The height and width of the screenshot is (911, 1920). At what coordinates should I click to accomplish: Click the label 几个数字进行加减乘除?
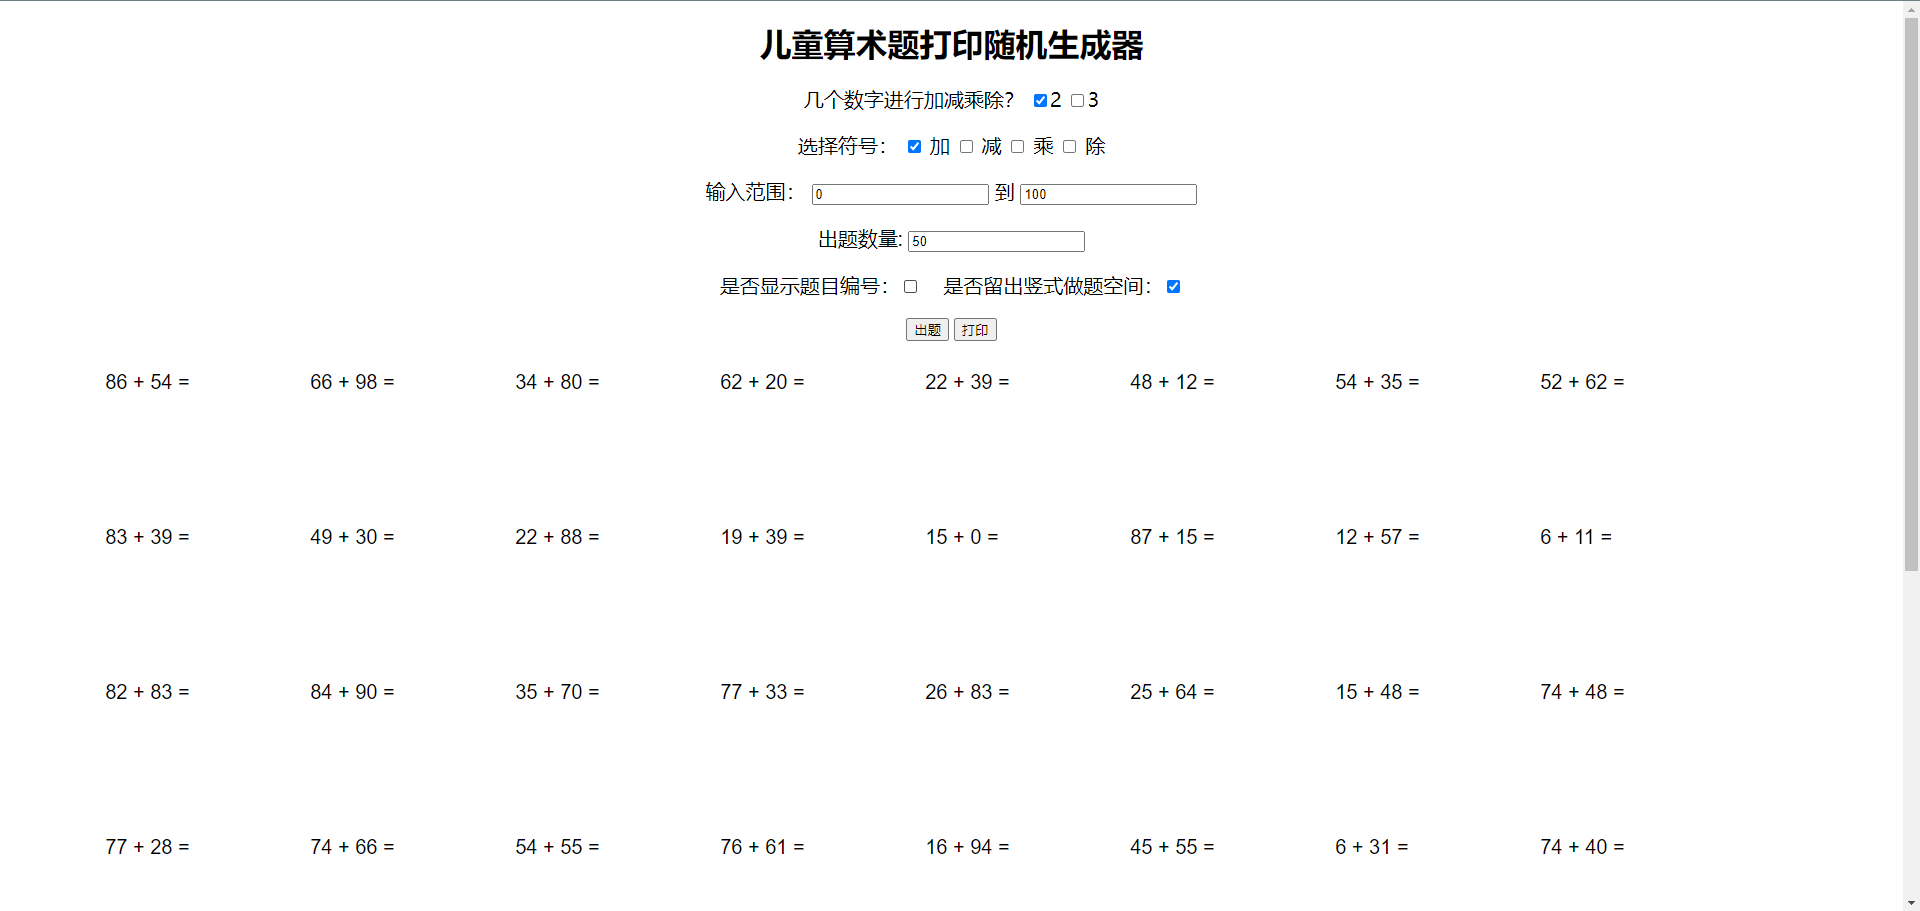click(x=908, y=100)
